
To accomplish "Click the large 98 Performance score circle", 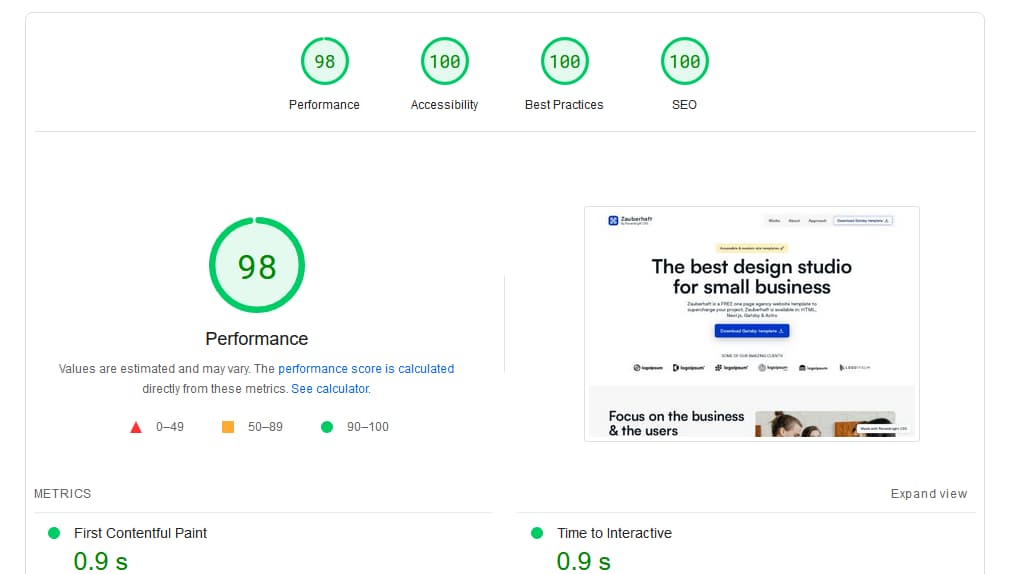I will pyautogui.click(x=257, y=265).
